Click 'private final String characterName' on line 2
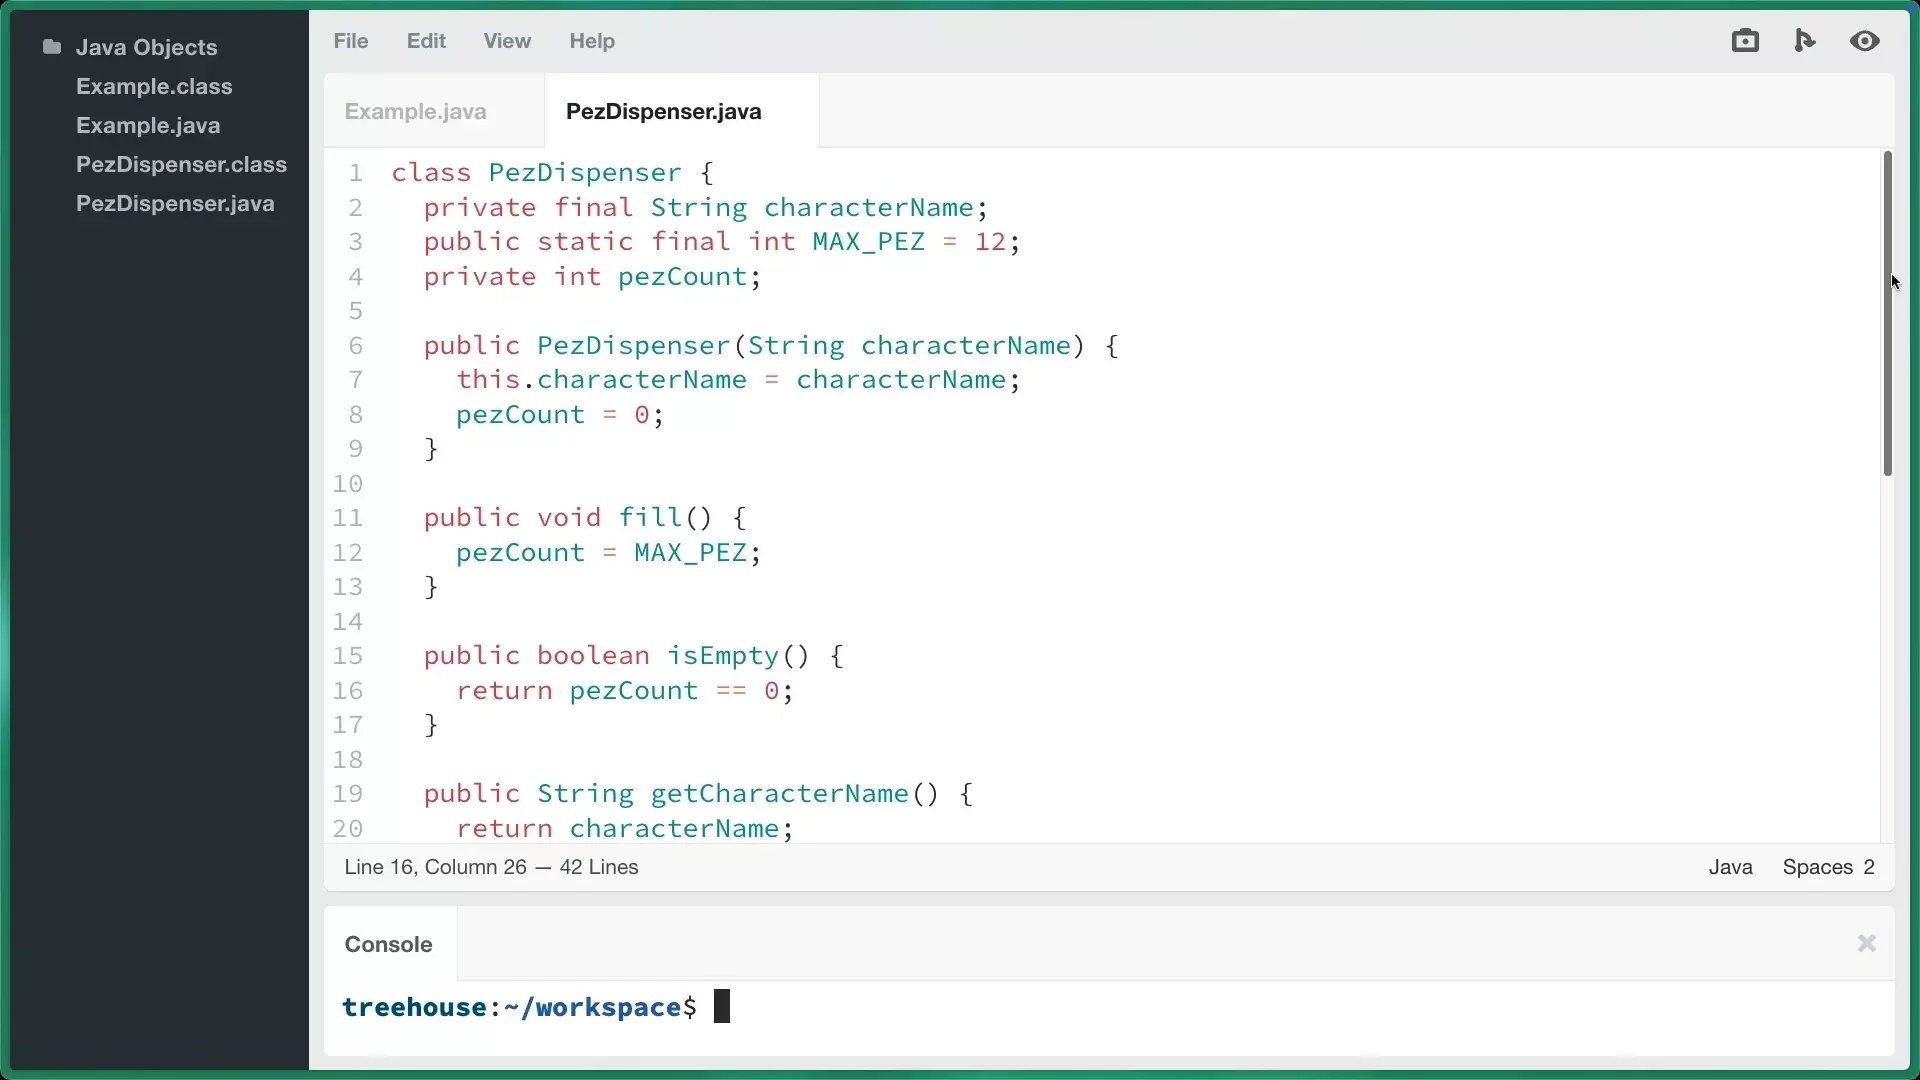Viewport: 1920px width, 1080px height. coord(698,207)
